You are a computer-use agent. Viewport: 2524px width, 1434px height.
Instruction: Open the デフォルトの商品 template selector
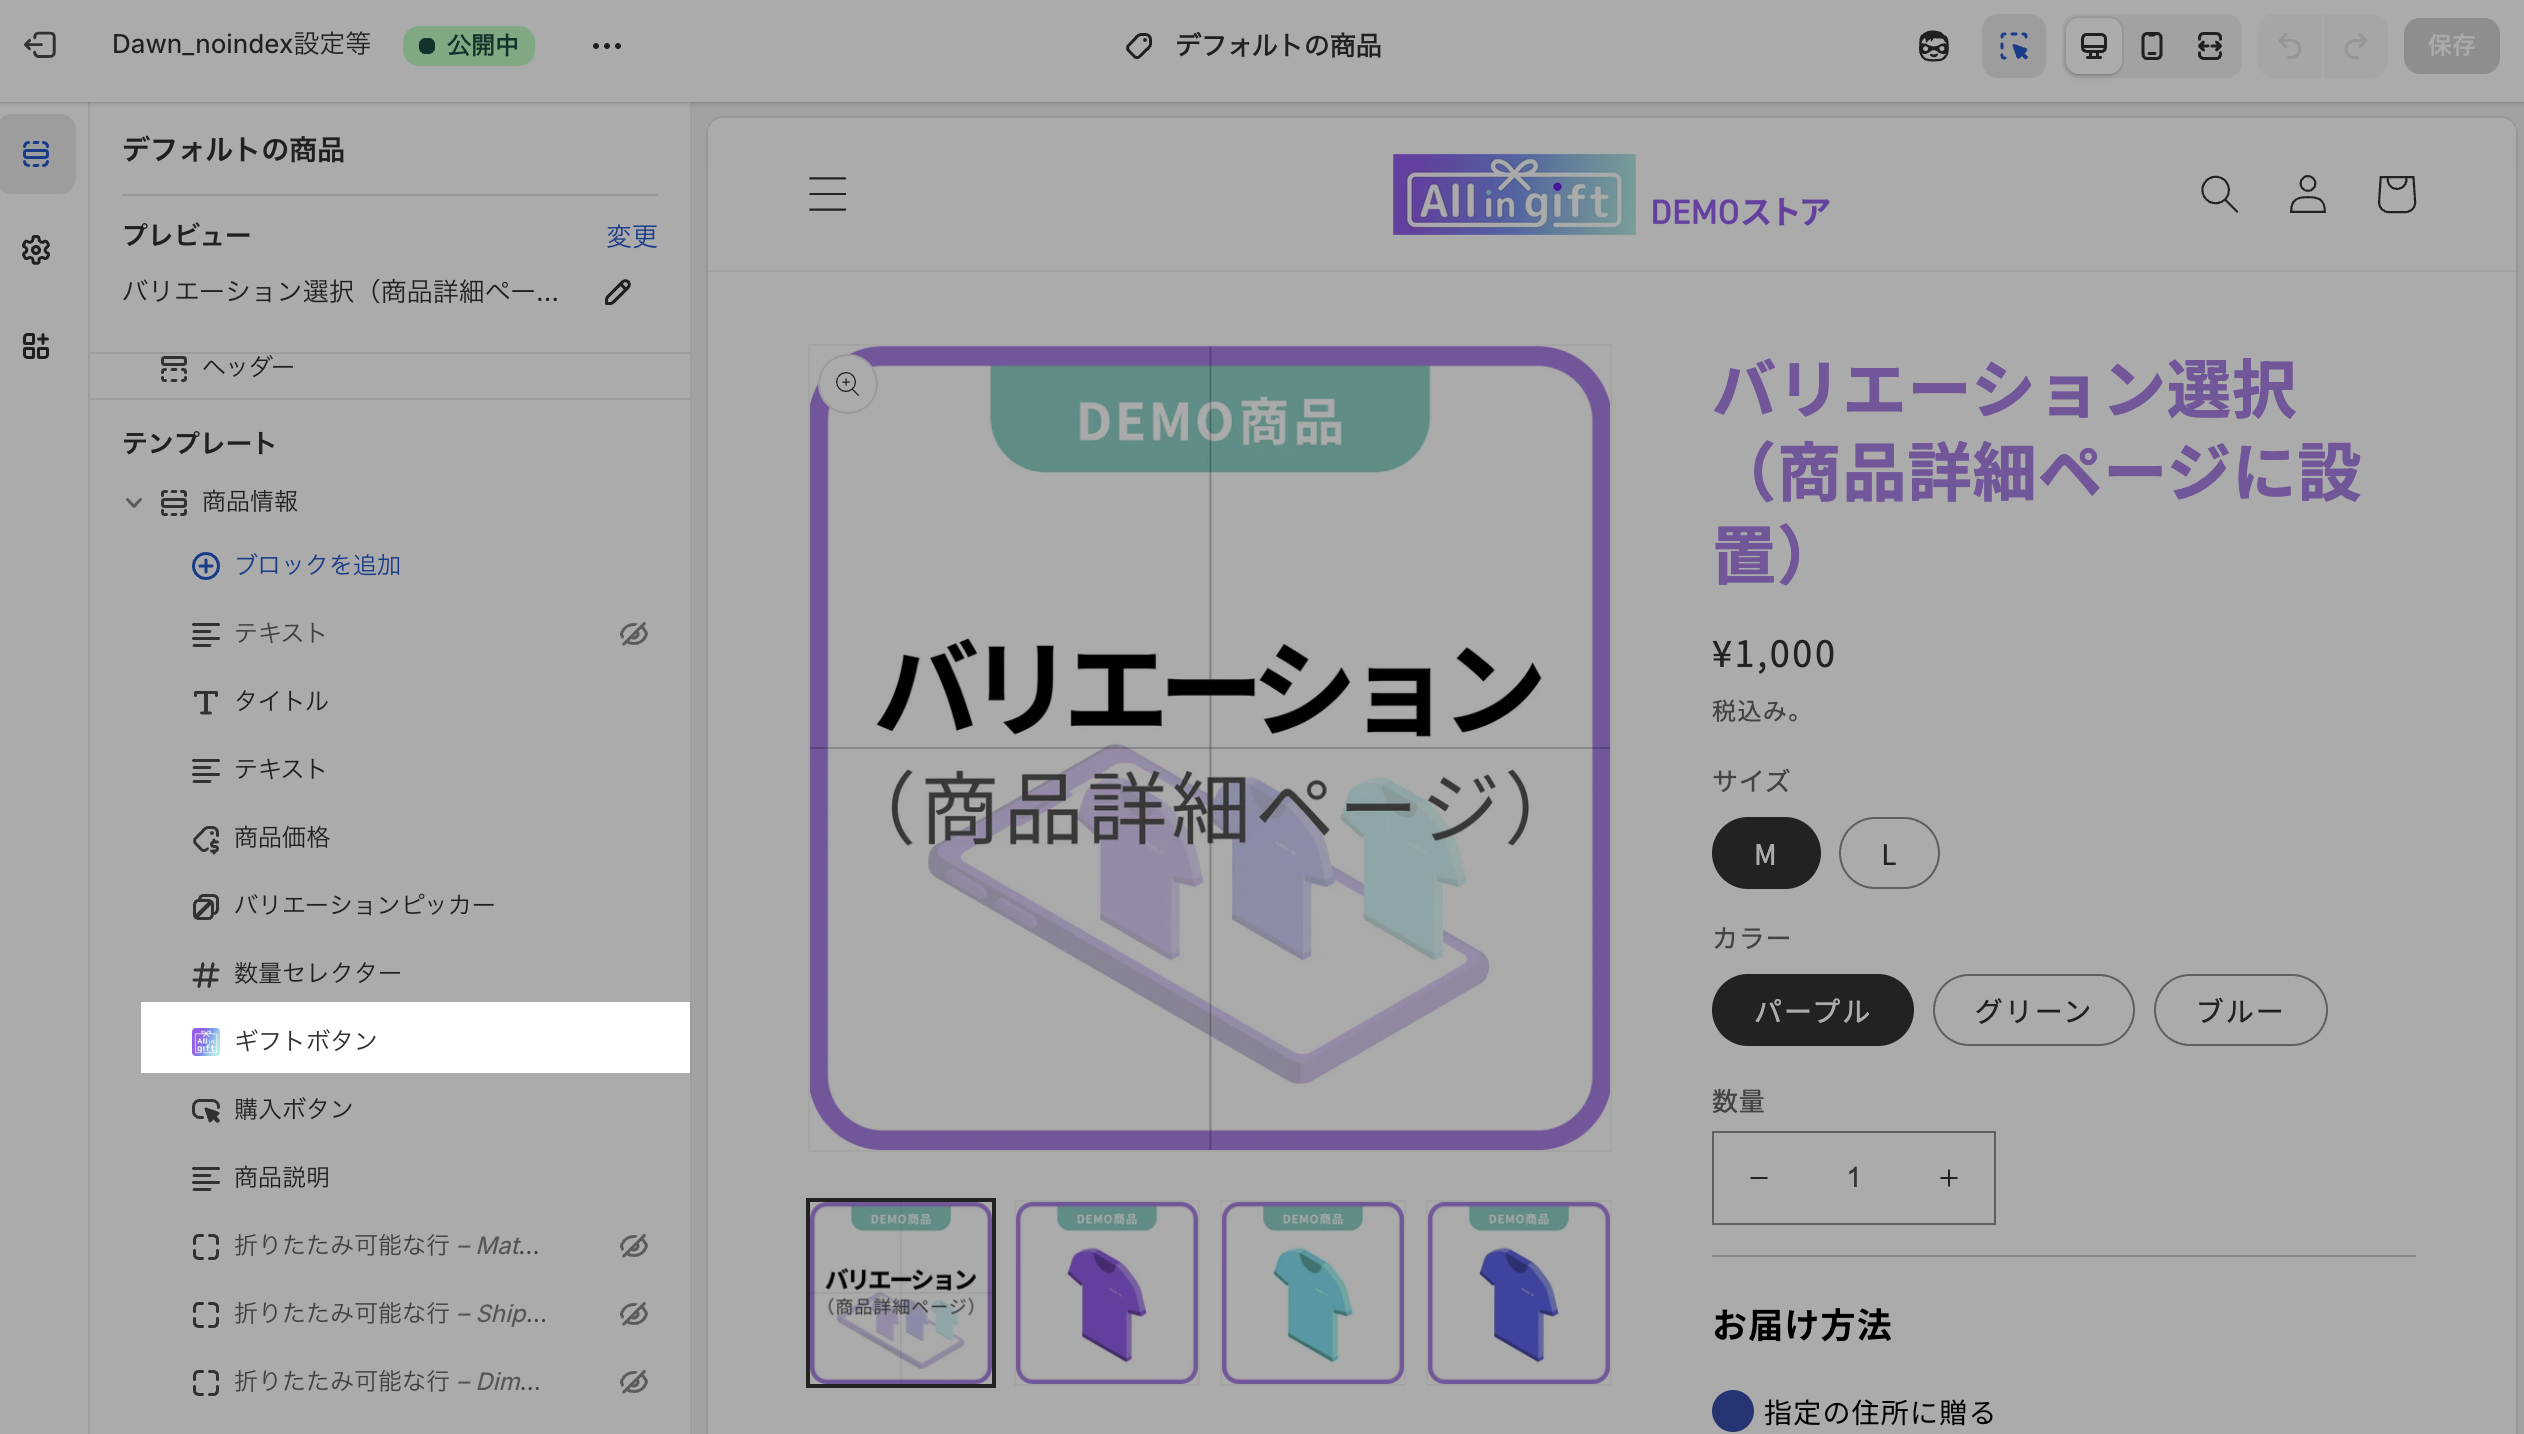tap(1253, 46)
